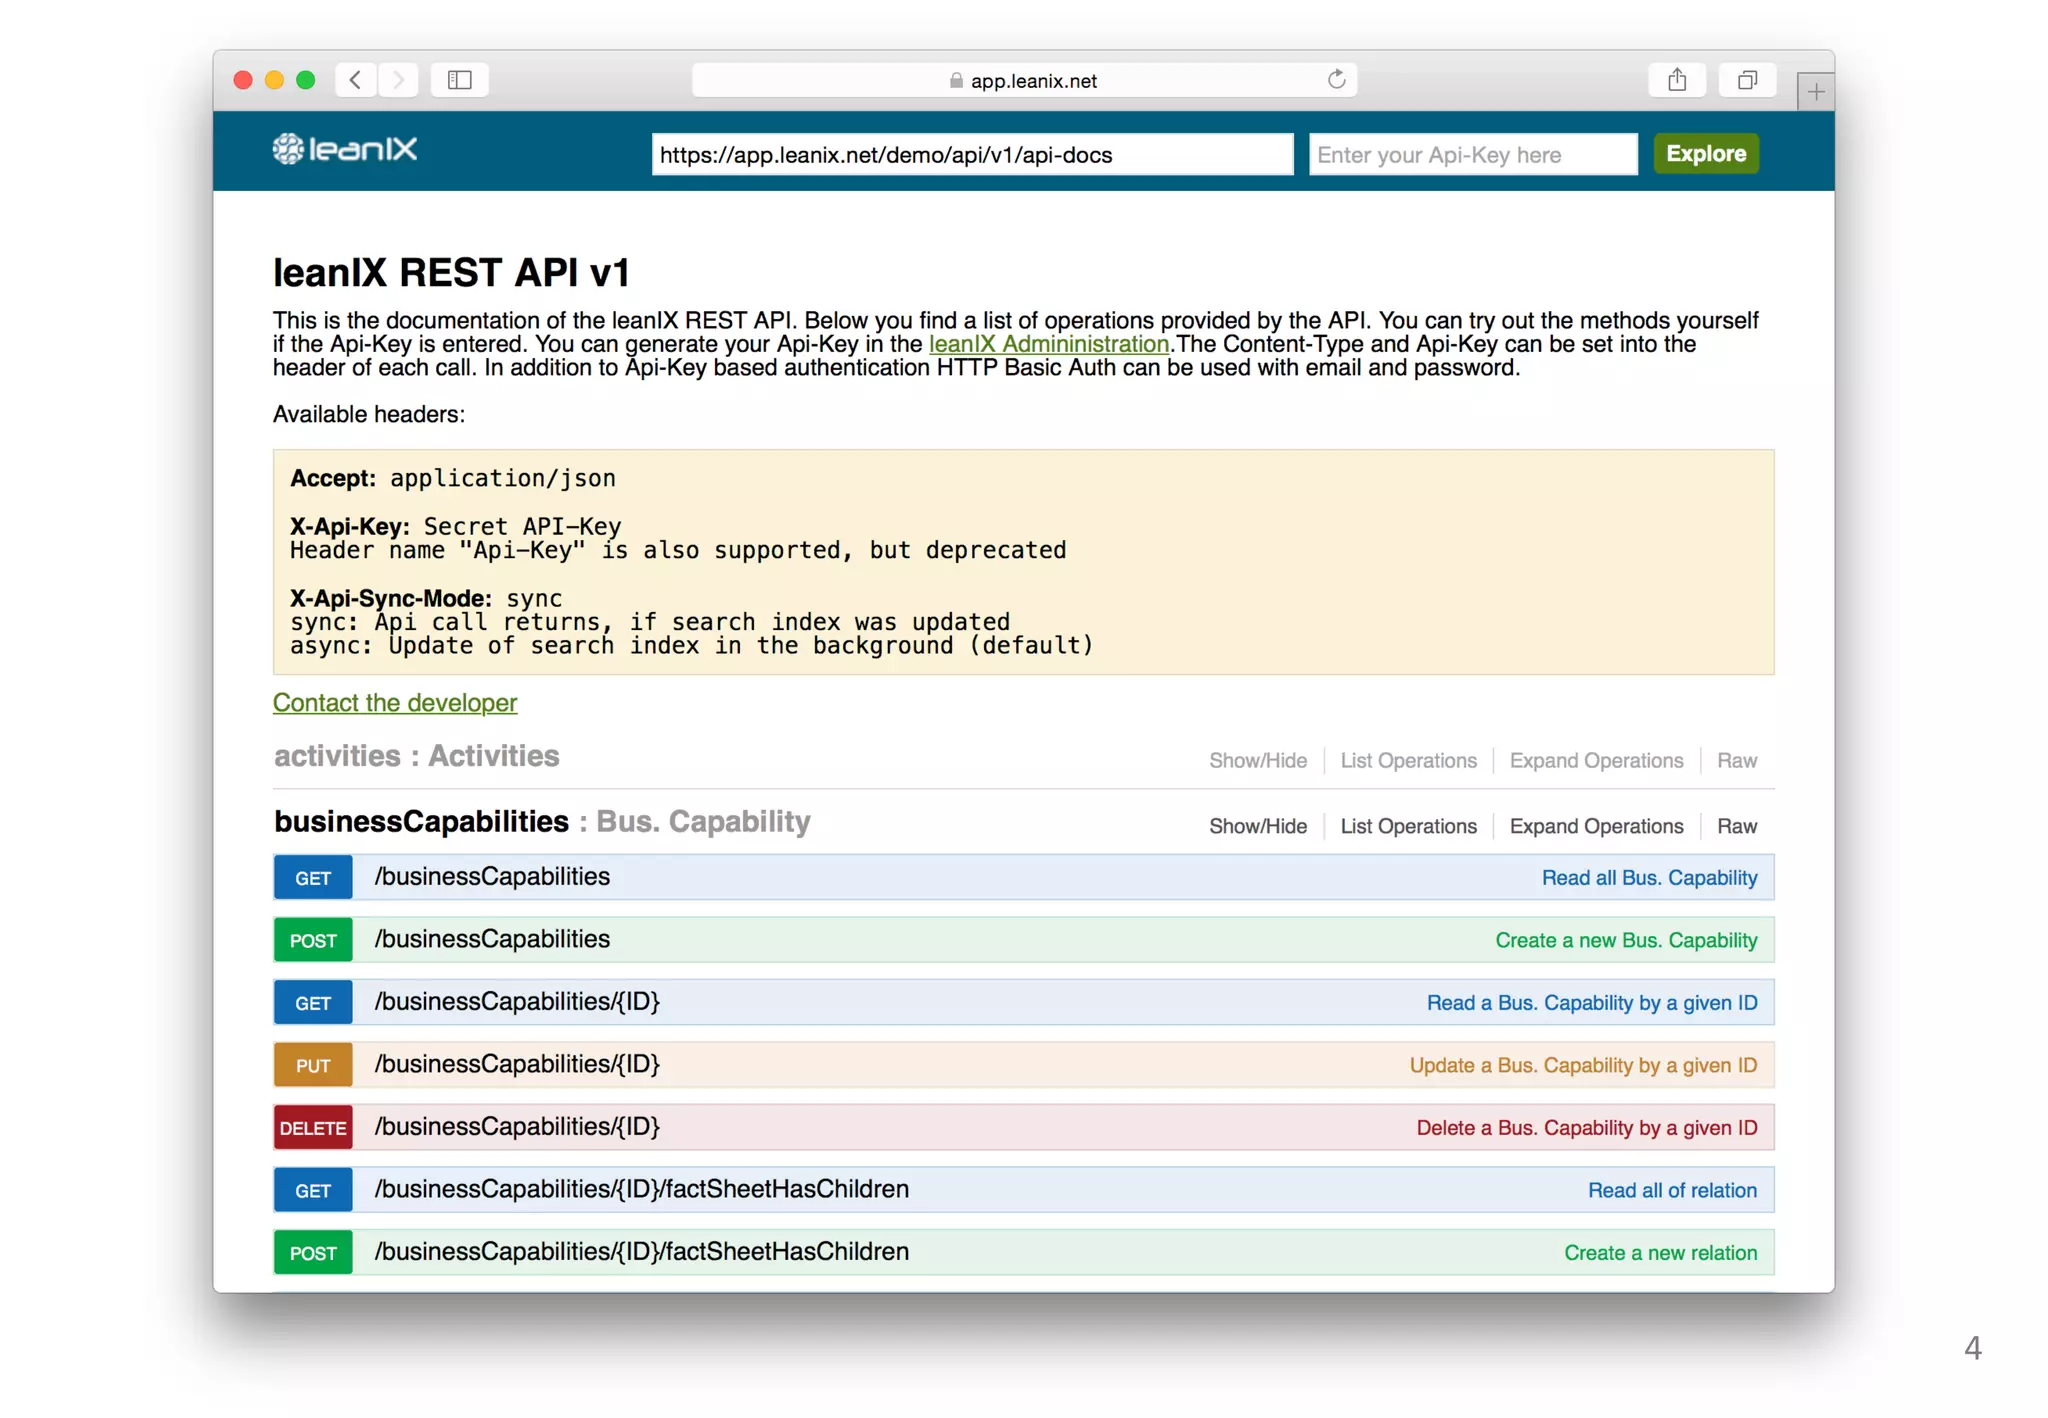Click the Api-Key input field
This screenshot has height=1418, width=2048.
point(1472,155)
